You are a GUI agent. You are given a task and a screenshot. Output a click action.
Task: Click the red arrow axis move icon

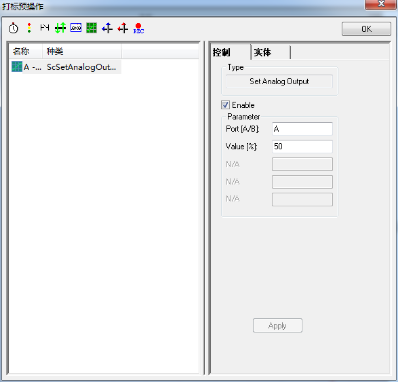click(x=123, y=28)
